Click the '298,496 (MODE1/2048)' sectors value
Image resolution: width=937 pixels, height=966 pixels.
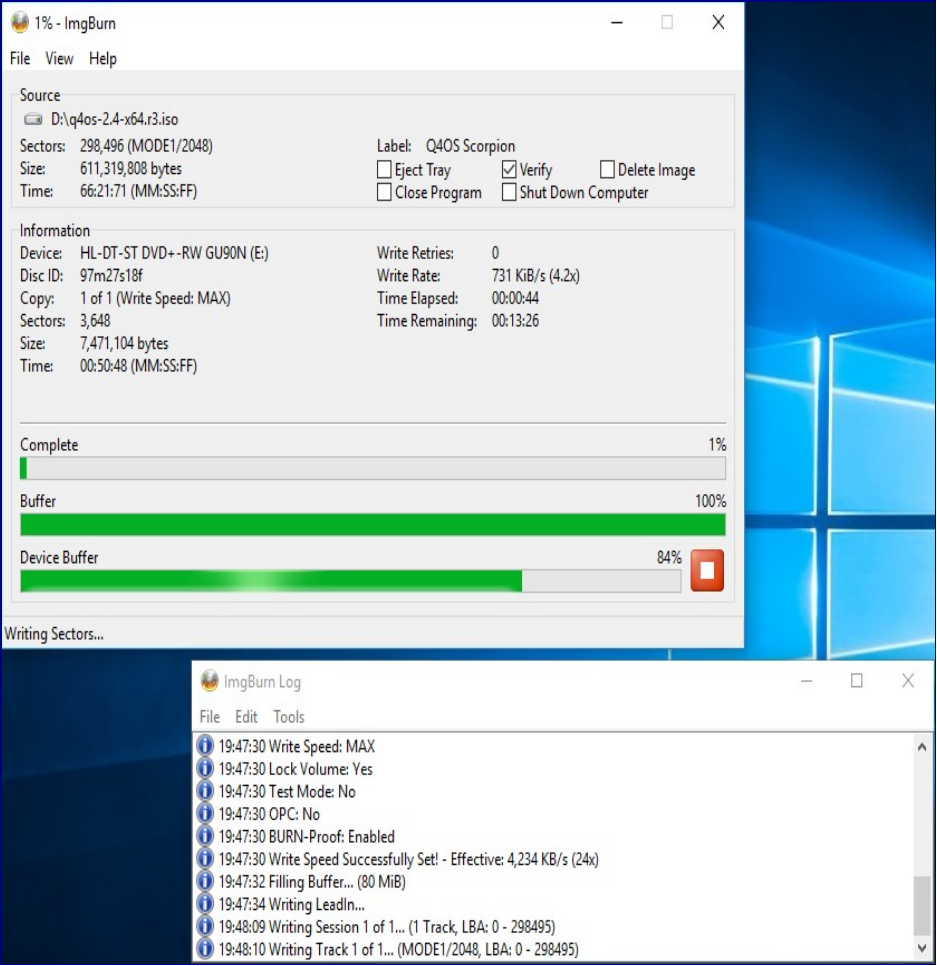[x=146, y=146]
